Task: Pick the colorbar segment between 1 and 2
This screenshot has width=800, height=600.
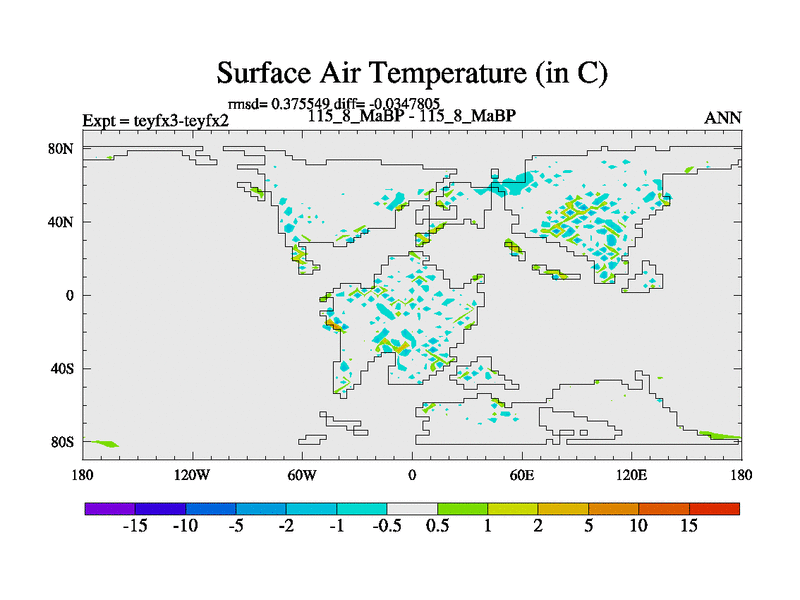Action: point(513,508)
